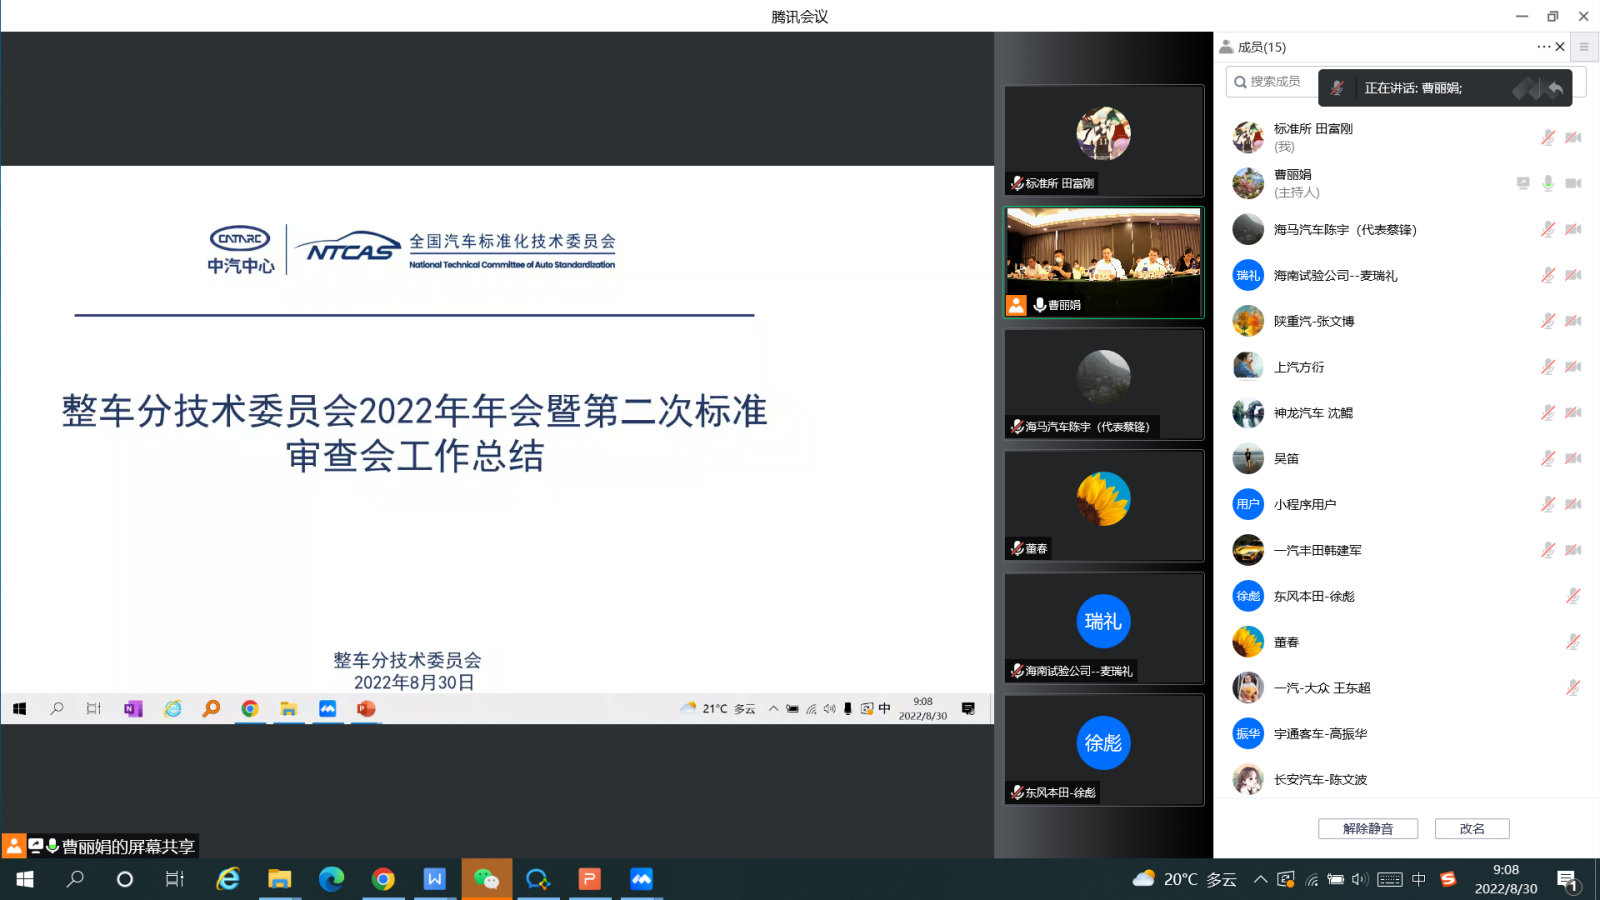Open Tencent Meeting icon on taskbar
This screenshot has height=900, width=1600.
point(641,880)
